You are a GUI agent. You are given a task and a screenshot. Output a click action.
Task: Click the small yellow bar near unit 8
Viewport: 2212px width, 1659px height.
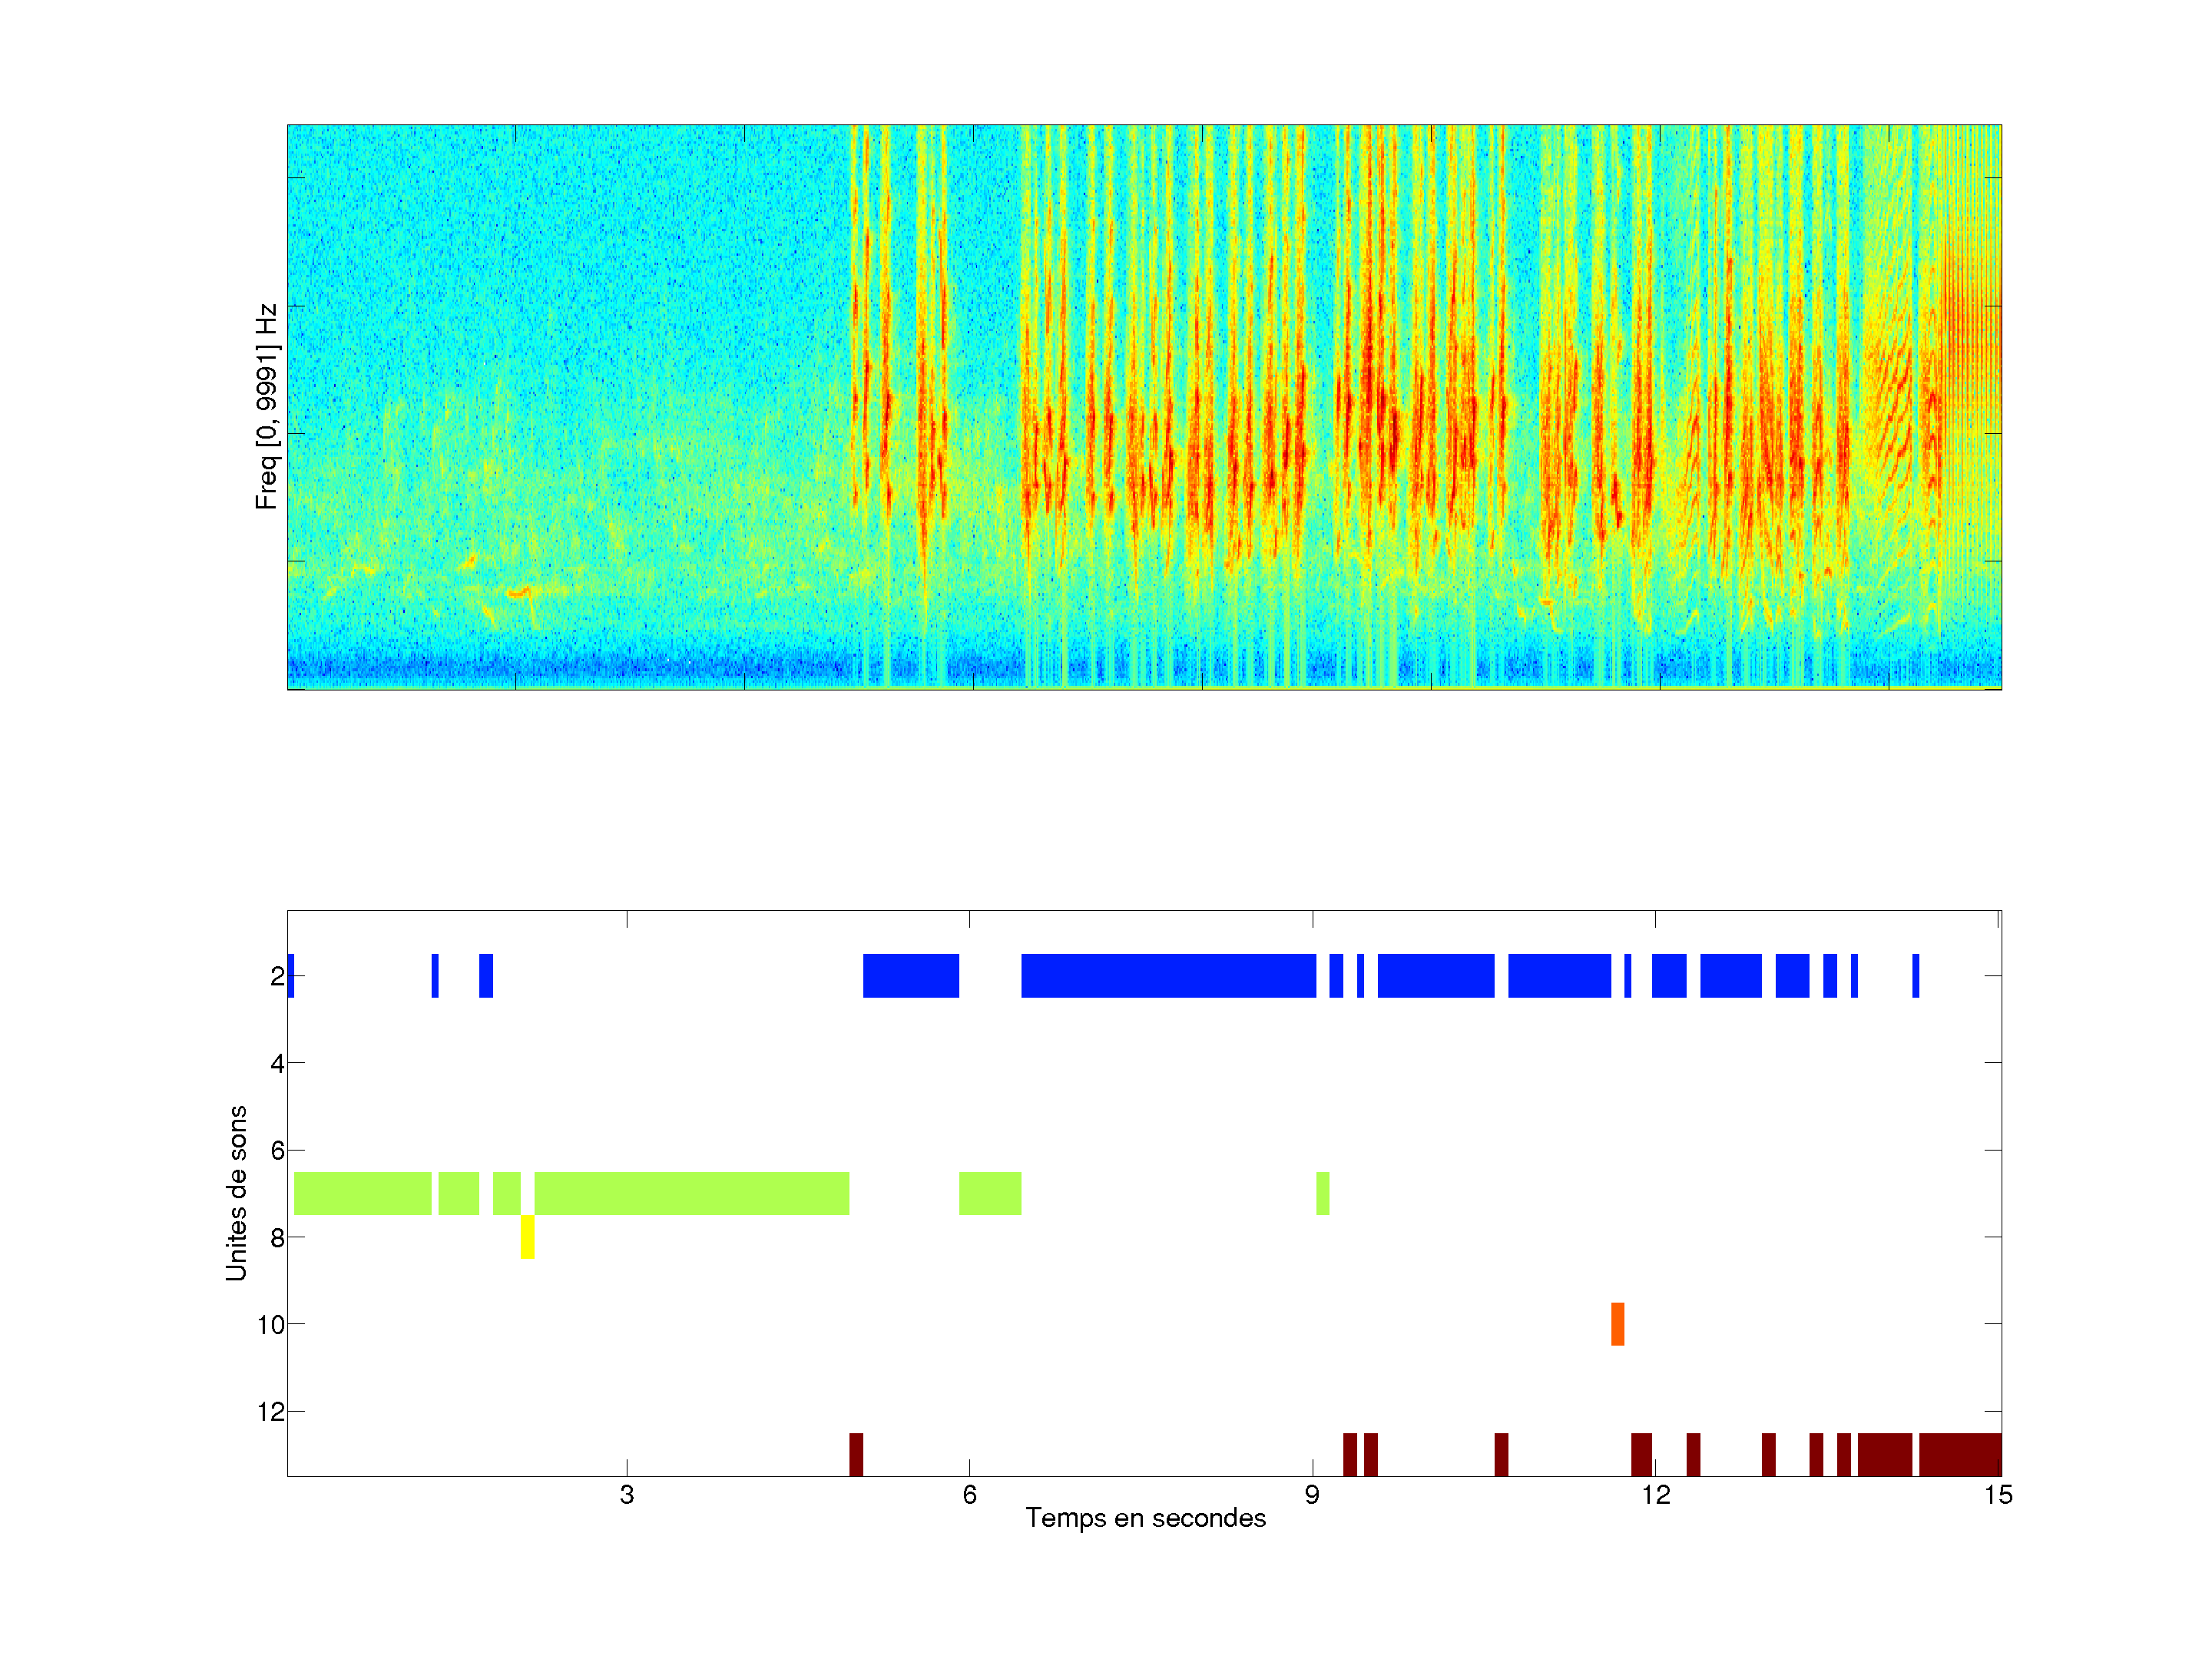click(527, 1237)
